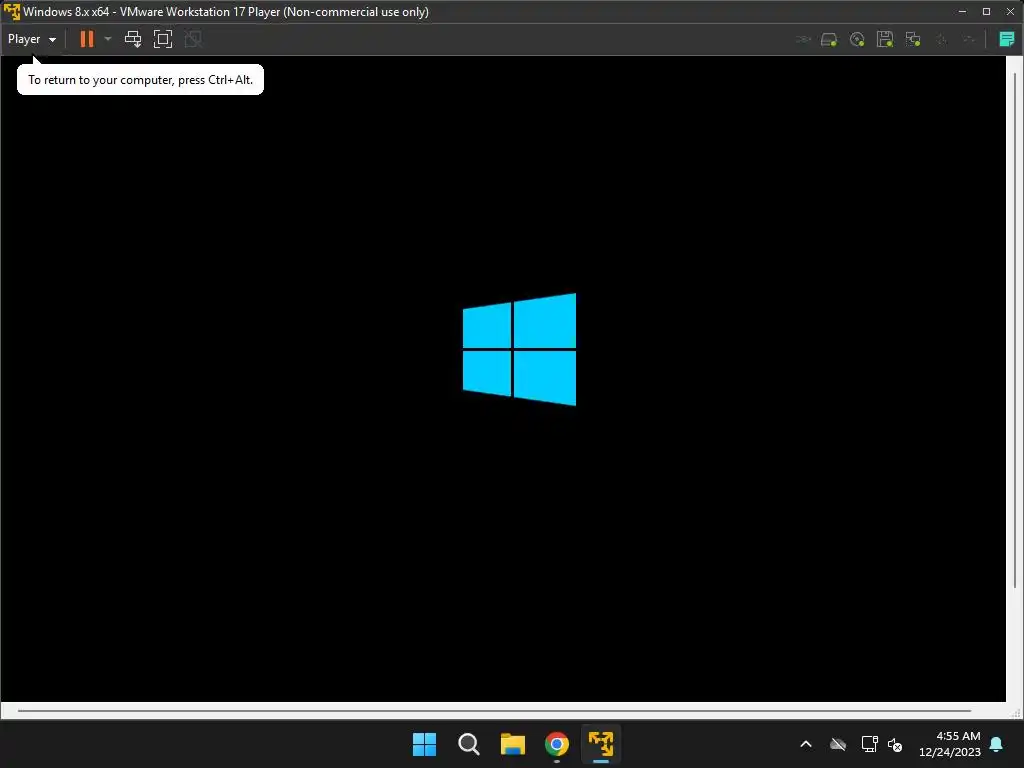1024x768 pixels.
Task: Open the notification bell
Action: [x=997, y=744]
